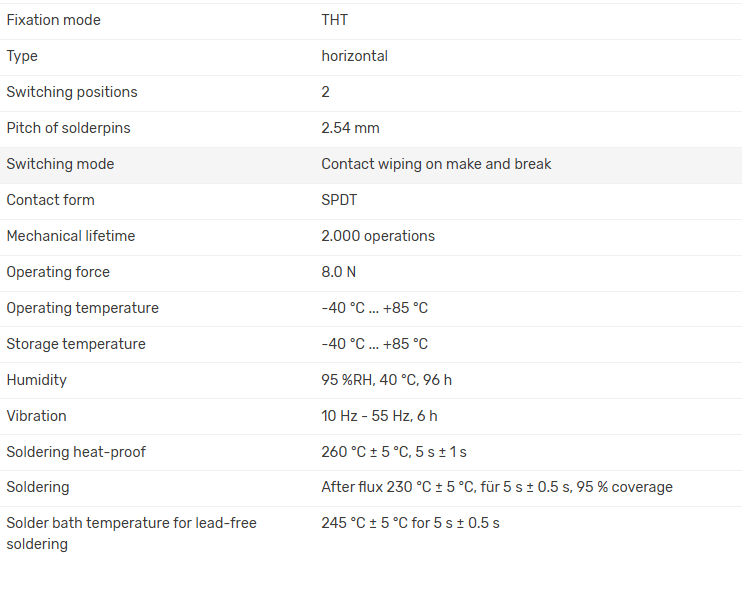This screenshot has width=748, height=589.
Task: Select the '95 %RH, 40 °C, 96 h' value
Action: tap(386, 380)
